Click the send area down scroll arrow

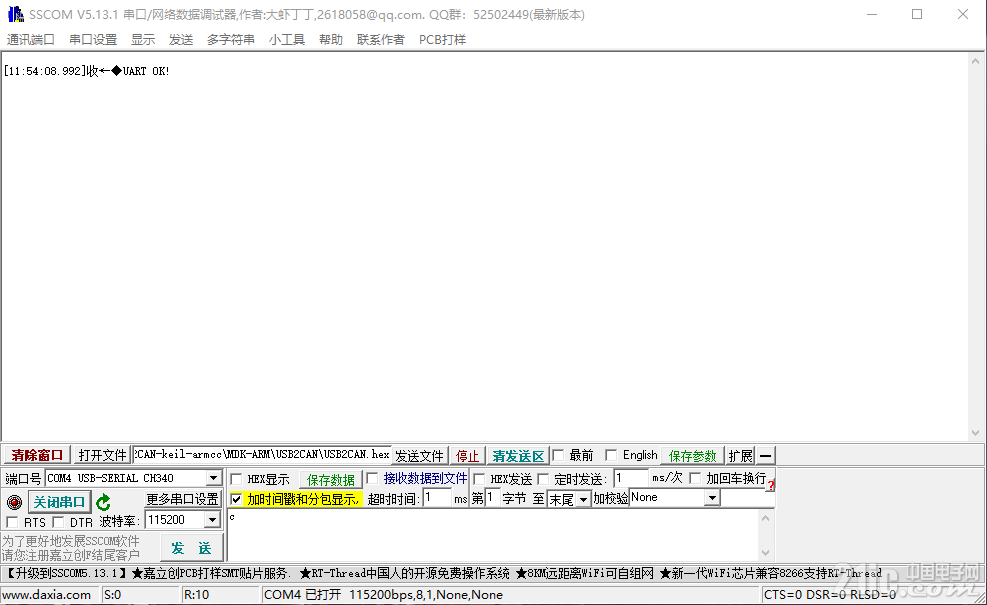coord(765,553)
